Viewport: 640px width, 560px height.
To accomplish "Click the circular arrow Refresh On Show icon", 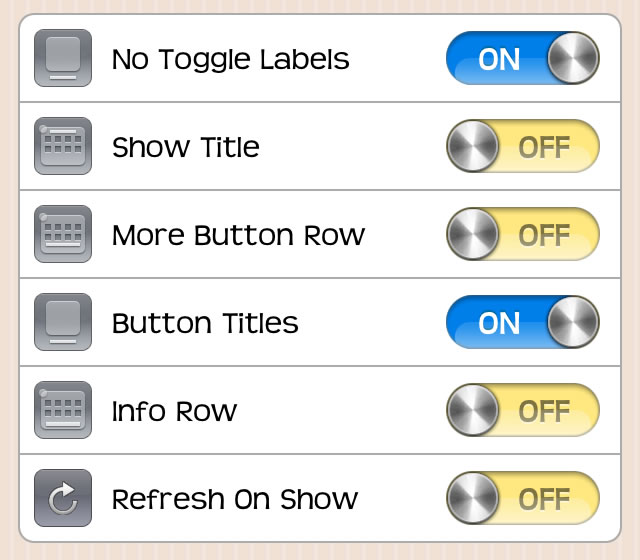I will point(63,498).
